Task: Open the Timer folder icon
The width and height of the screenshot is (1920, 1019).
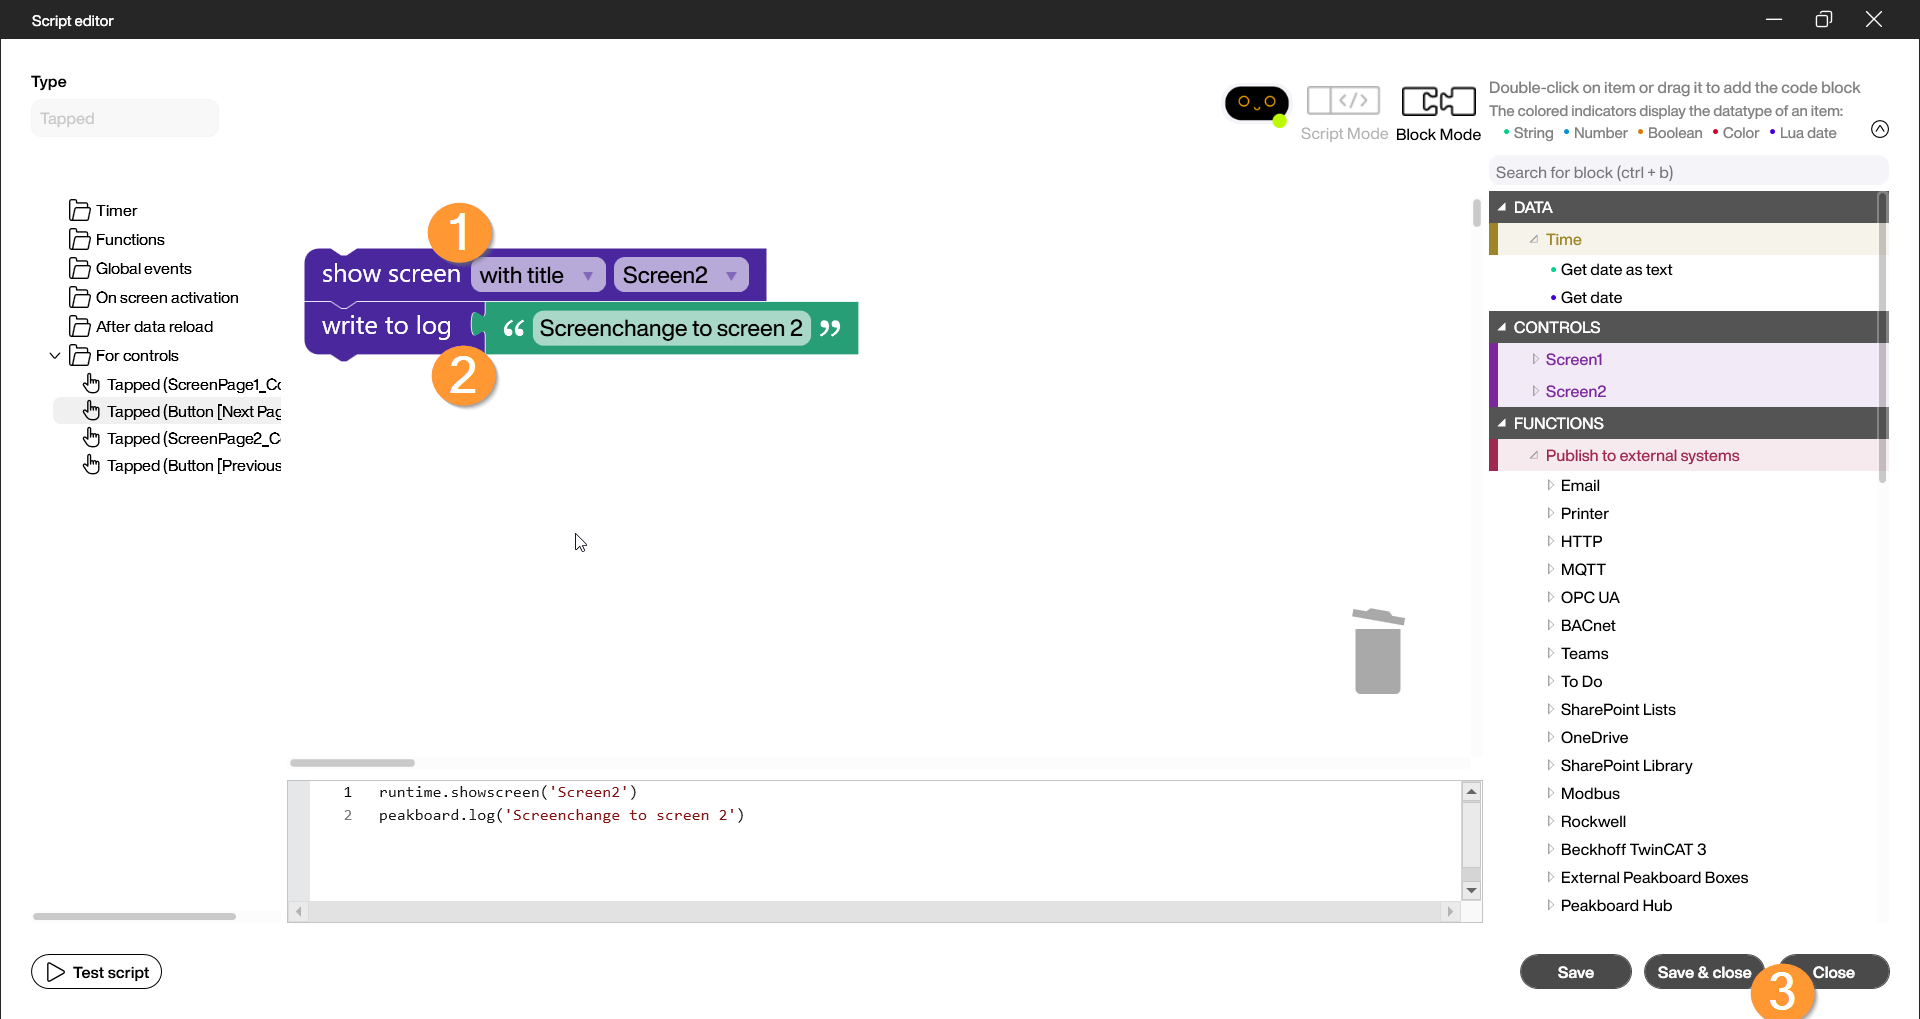Action: coord(80,210)
